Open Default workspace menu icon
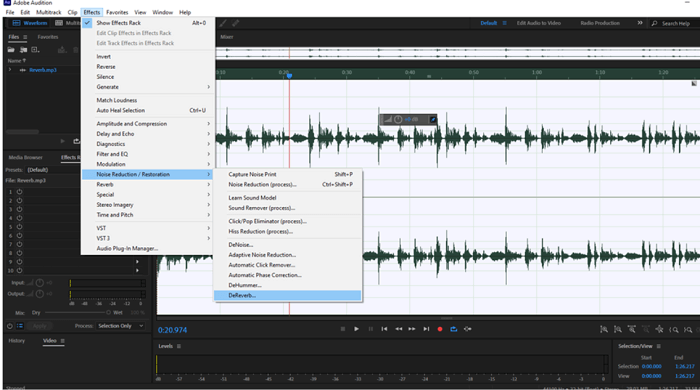The width and height of the screenshot is (700, 390). tap(504, 23)
